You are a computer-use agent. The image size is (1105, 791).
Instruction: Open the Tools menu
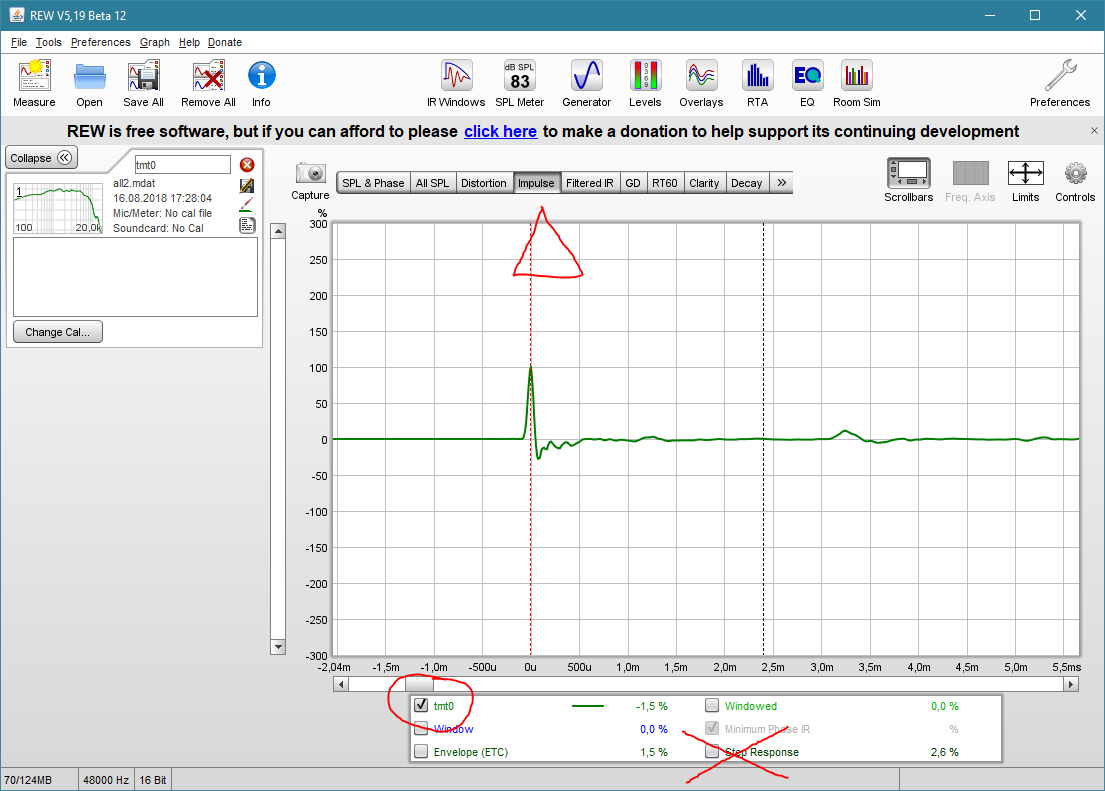49,42
